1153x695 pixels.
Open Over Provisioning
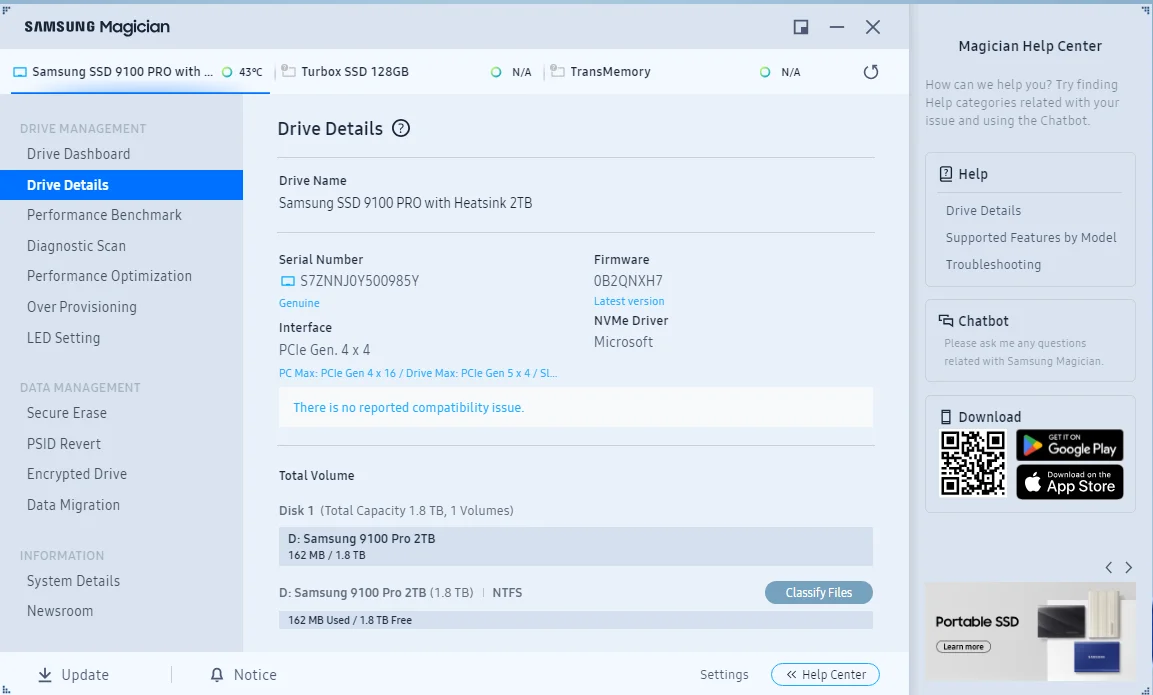82,307
